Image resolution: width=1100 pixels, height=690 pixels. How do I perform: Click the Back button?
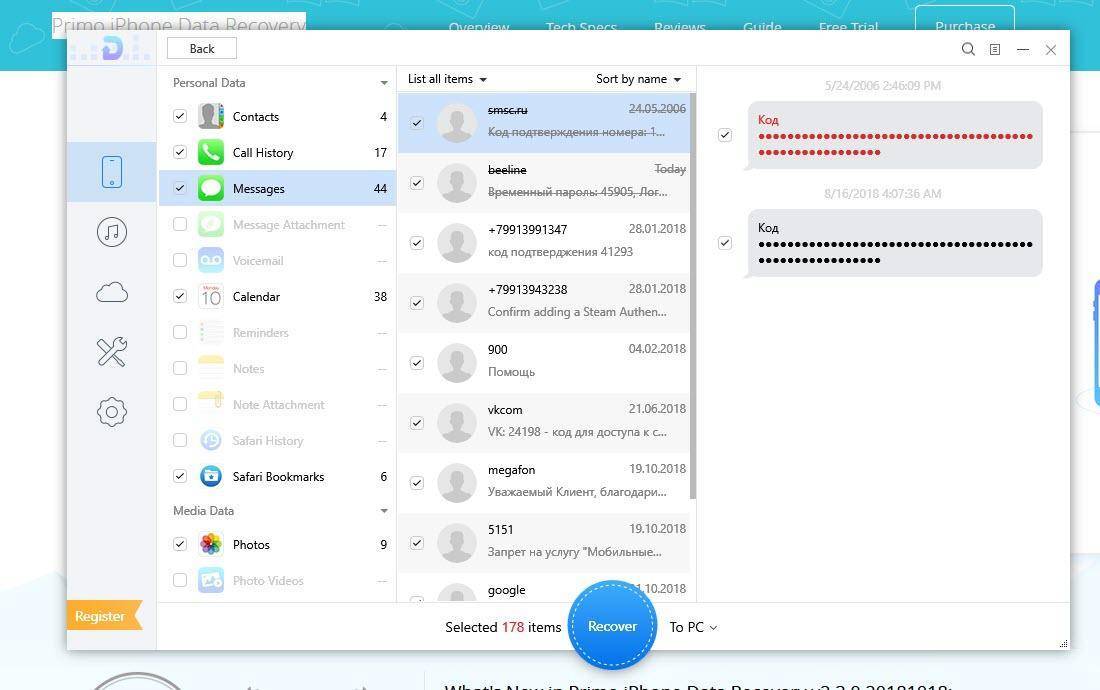click(x=202, y=48)
